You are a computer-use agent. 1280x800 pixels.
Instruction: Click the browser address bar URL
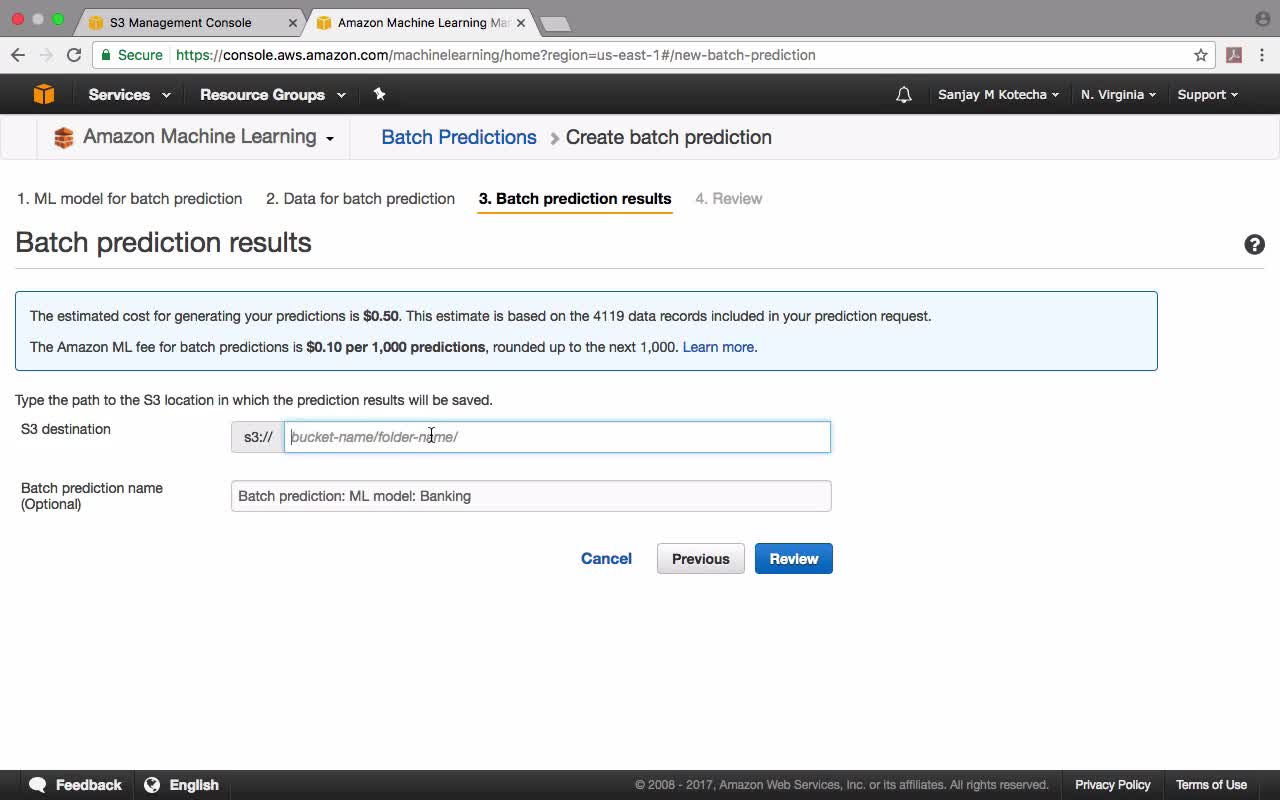496,55
